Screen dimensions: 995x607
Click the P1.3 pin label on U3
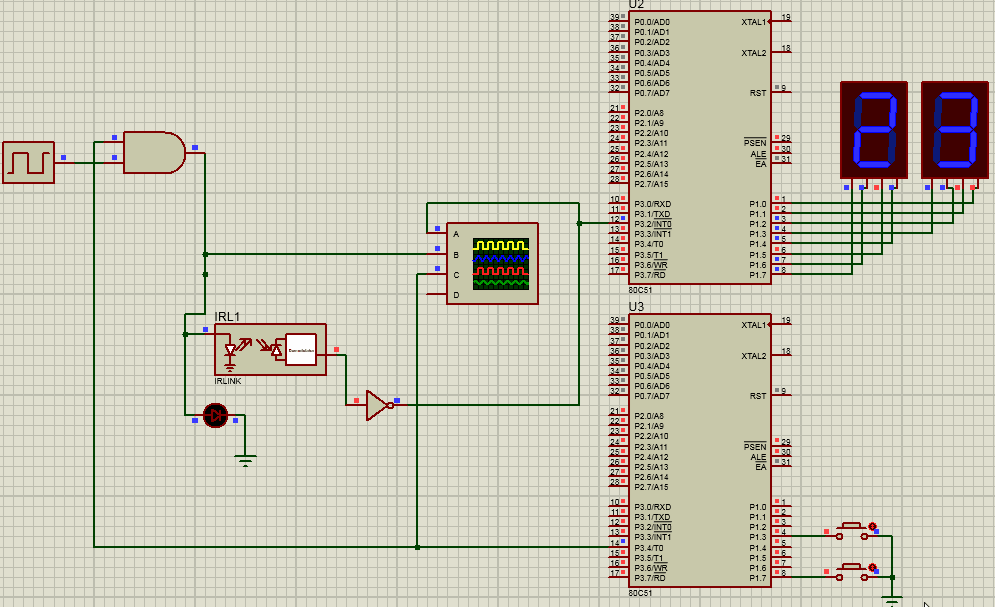(x=758, y=537)
